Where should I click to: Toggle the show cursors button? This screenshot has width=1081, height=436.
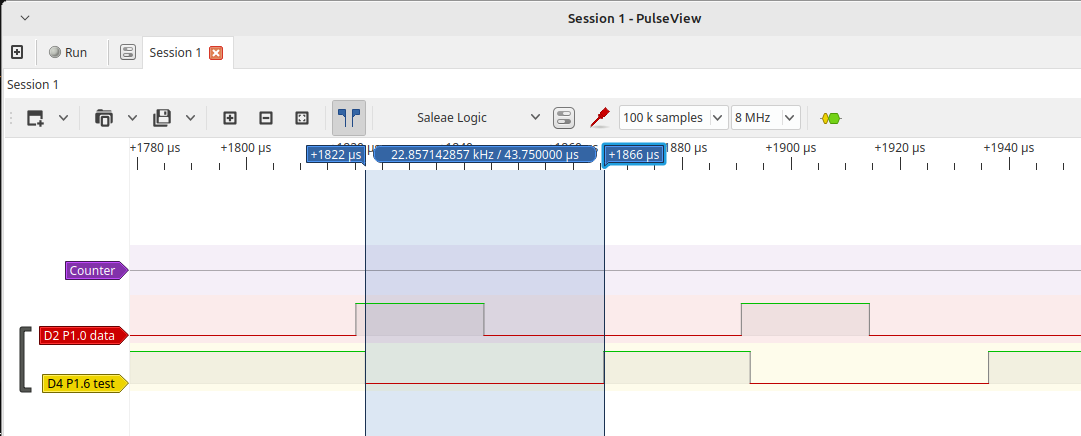coord(349,118)
